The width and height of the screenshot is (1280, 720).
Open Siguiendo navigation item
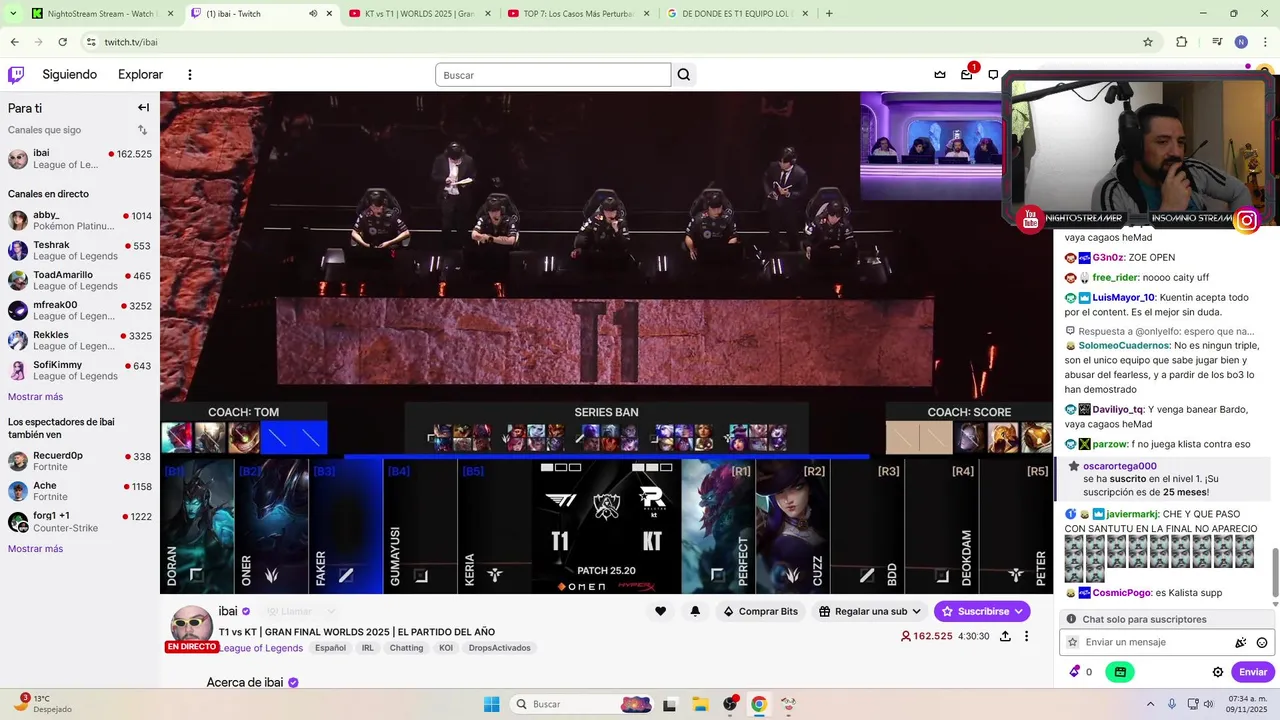click(x=70, y=75)
